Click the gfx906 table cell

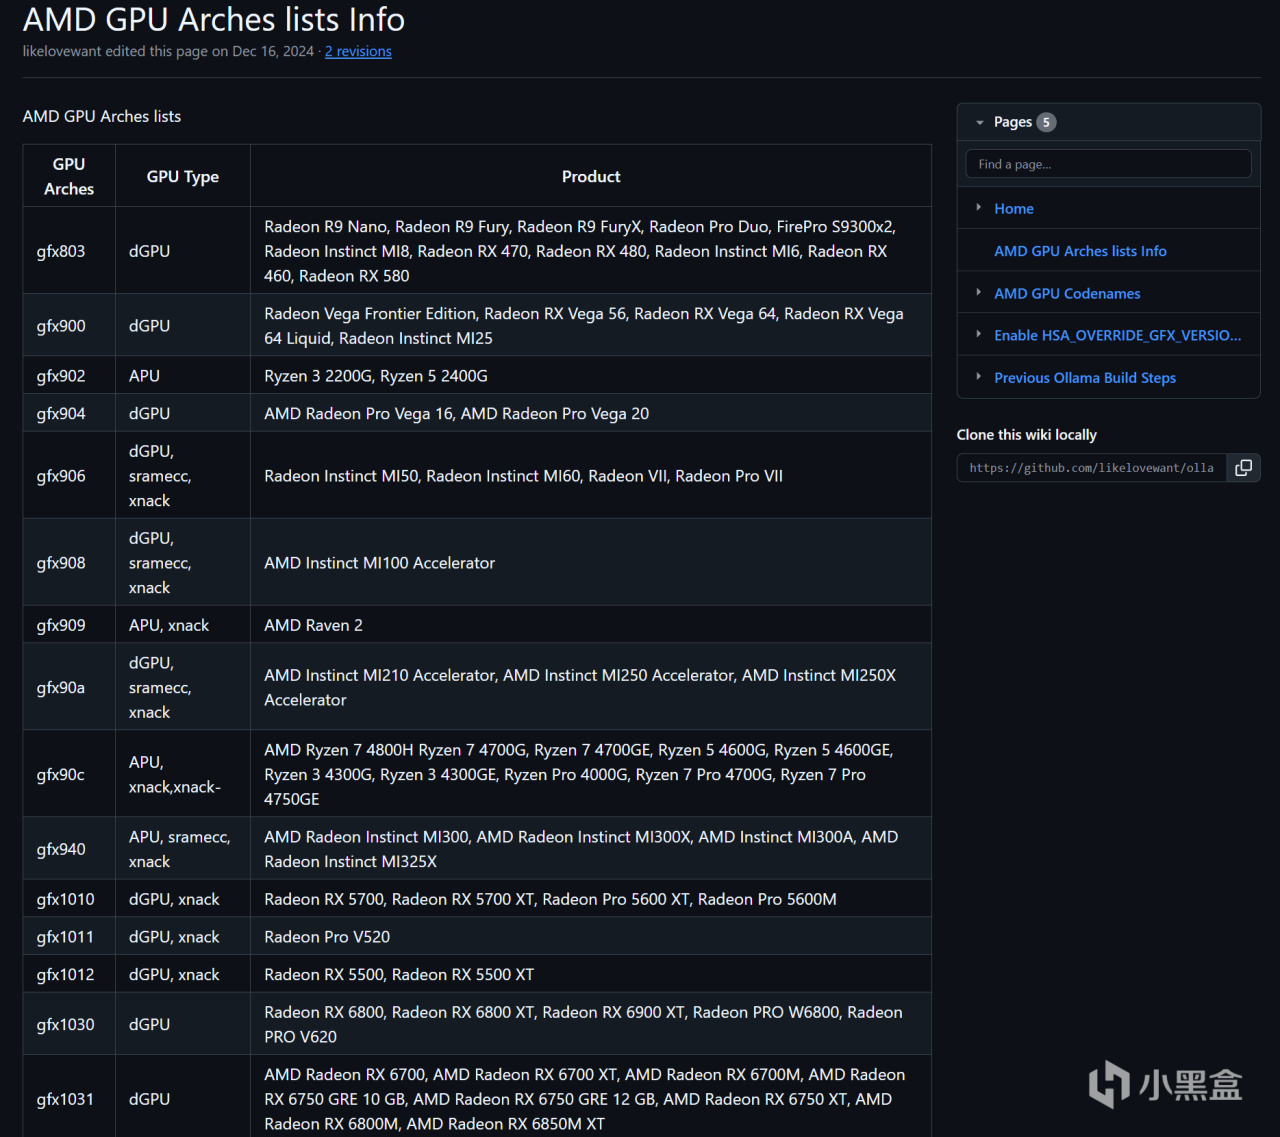pos(69,476)
